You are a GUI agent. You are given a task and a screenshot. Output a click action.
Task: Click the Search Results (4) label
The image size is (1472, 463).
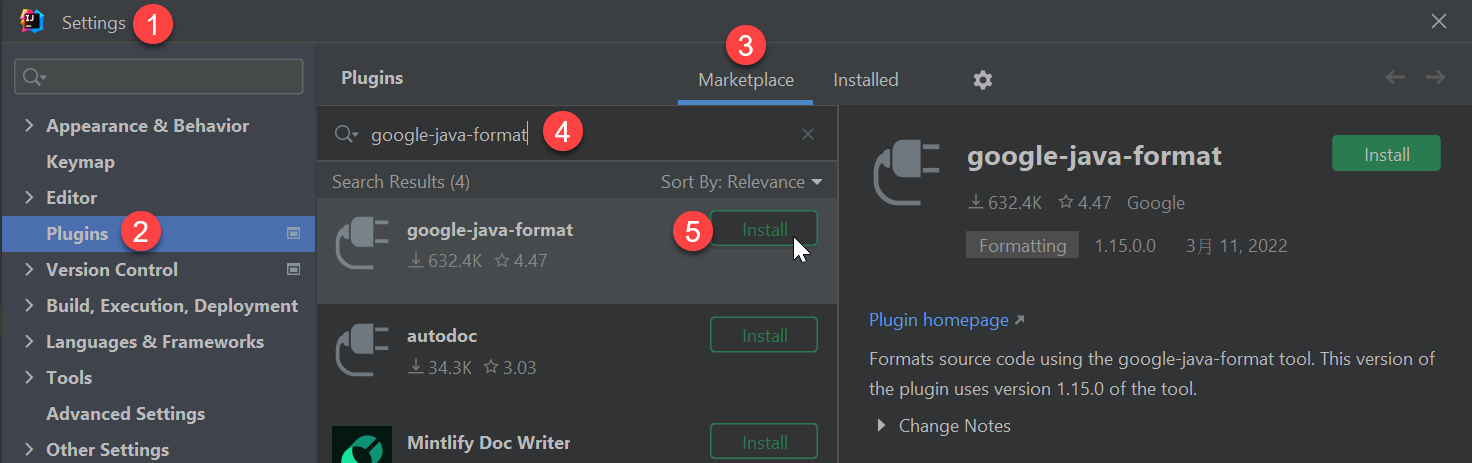click(400, 182)
